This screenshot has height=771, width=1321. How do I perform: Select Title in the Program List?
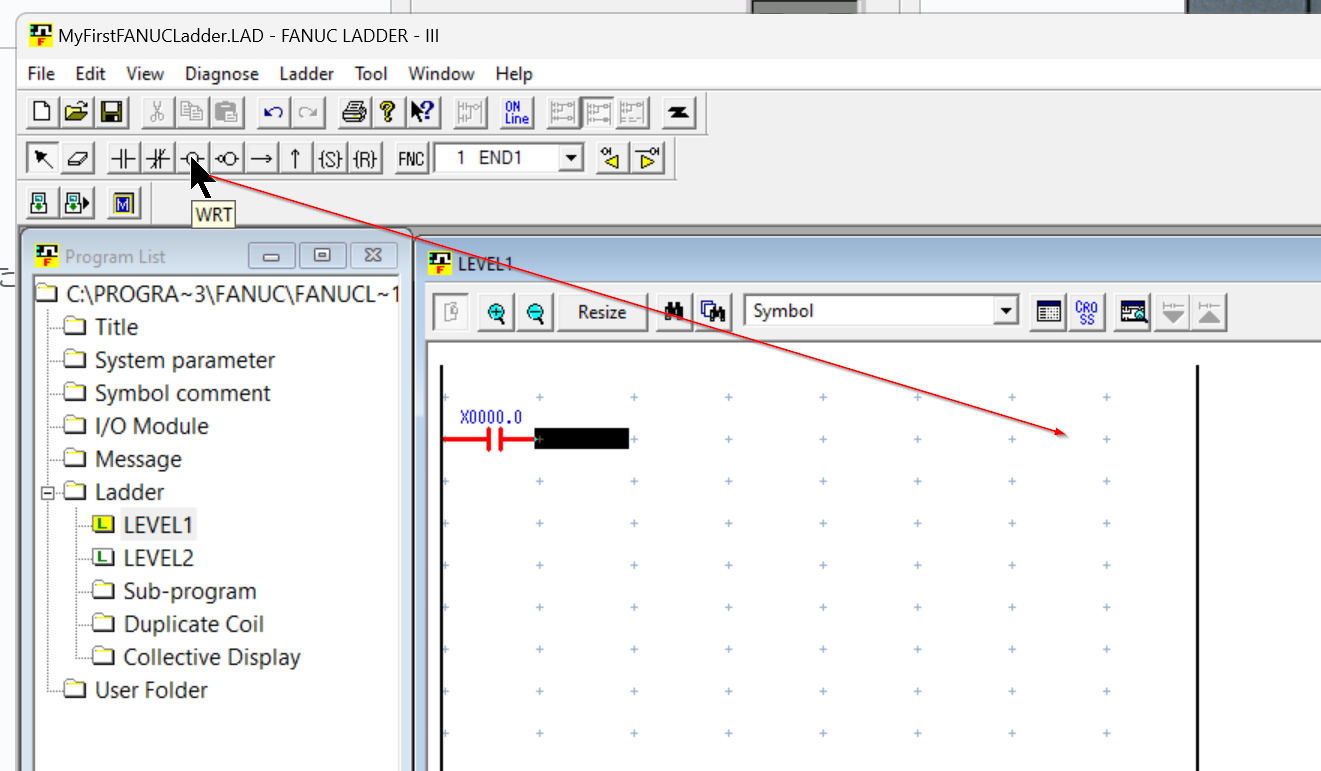point(116,327)
